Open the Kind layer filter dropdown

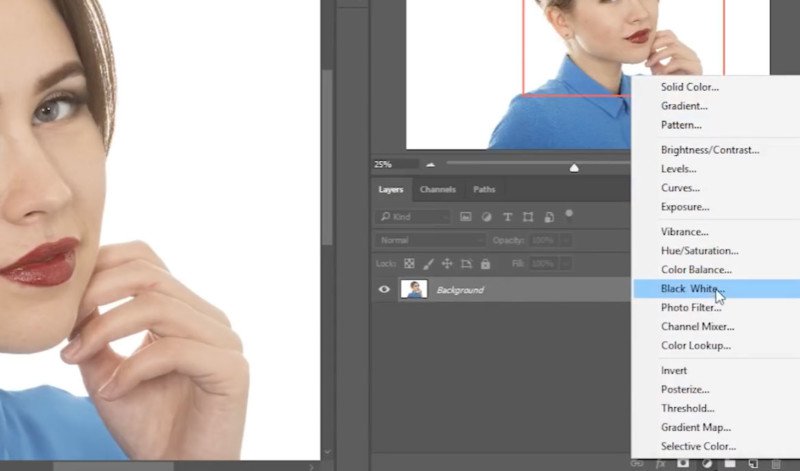[x=414, y=217]
